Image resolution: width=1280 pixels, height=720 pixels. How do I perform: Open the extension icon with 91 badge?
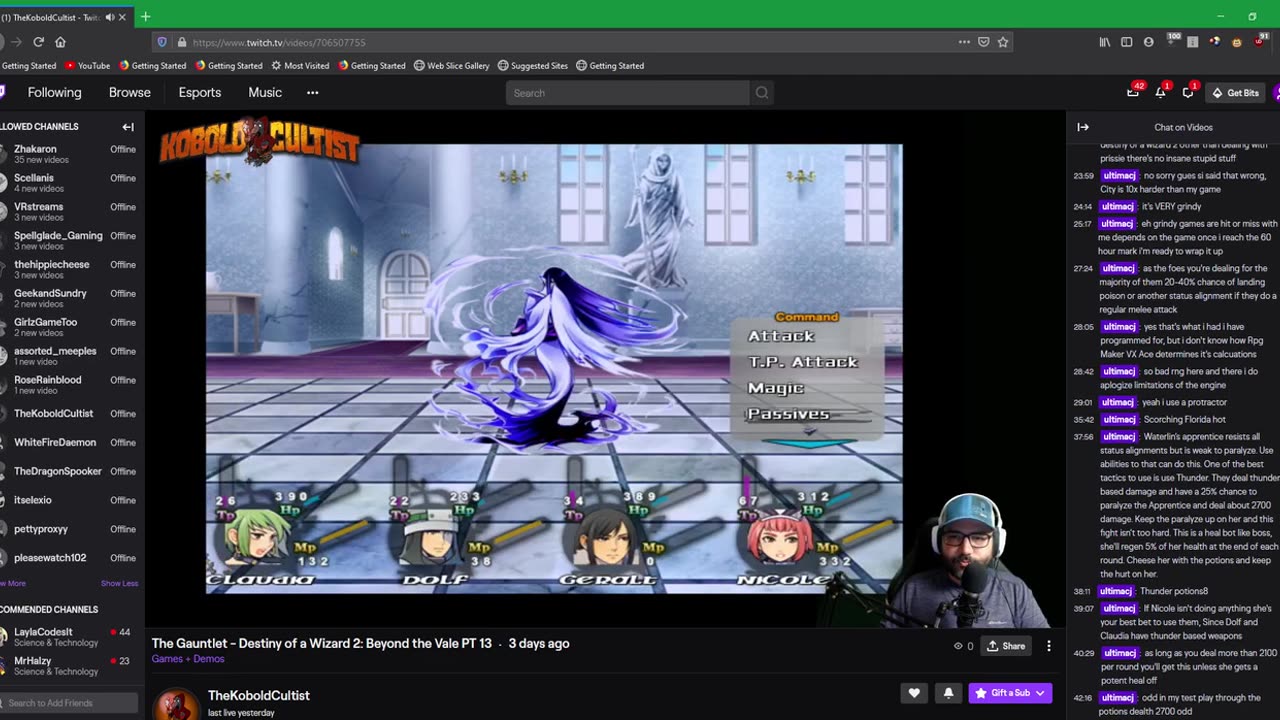tap(1258, 42)
